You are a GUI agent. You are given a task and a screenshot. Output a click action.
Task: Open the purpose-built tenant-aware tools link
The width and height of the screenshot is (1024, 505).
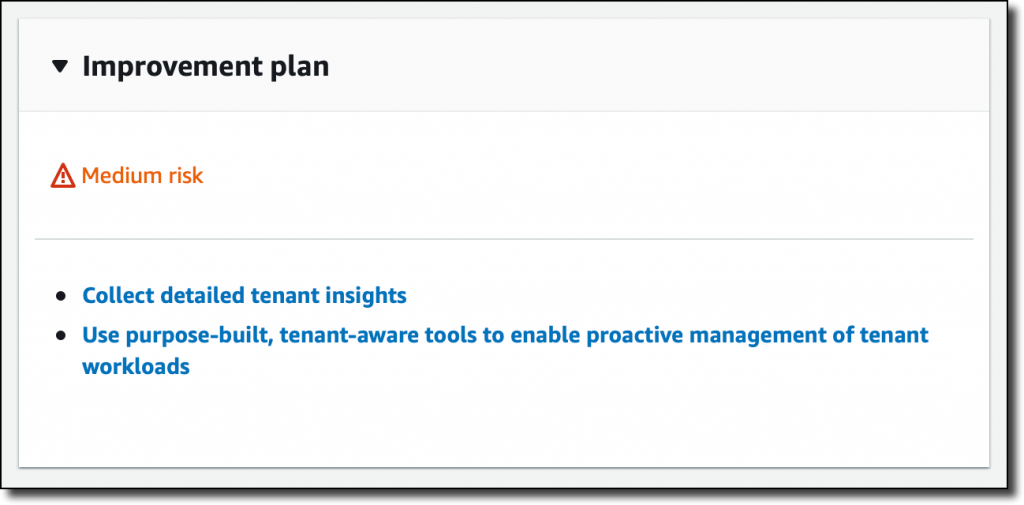[x=505, y=351]
